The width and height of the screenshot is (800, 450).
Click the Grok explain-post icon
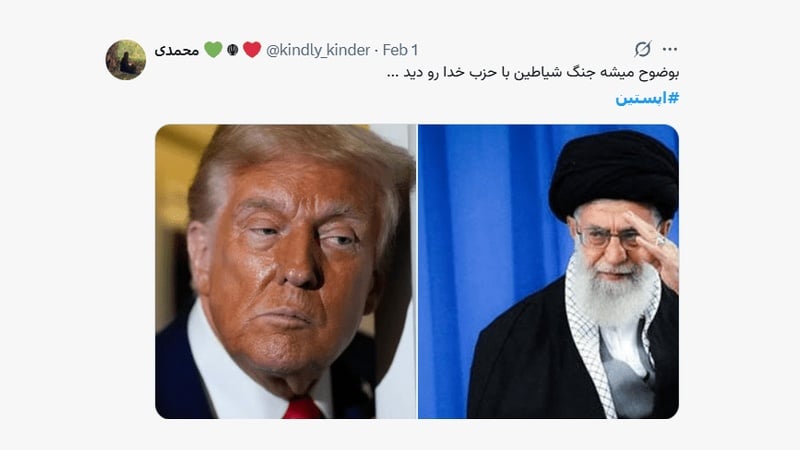642,49
